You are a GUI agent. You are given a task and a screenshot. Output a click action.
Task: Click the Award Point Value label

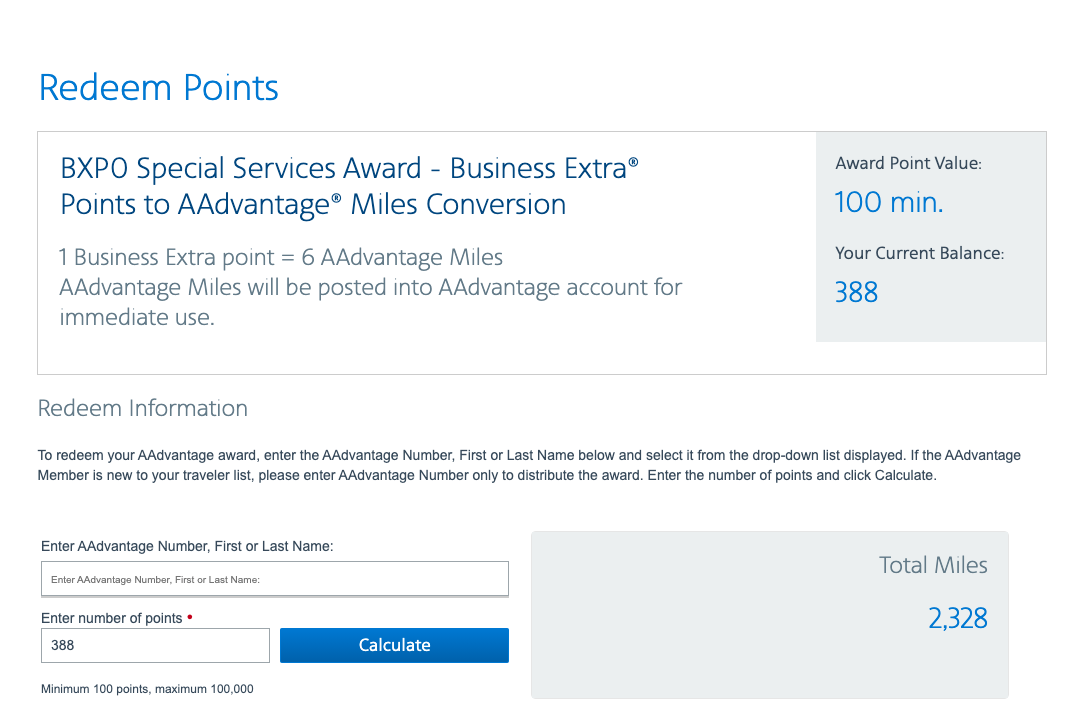(908, 163)
